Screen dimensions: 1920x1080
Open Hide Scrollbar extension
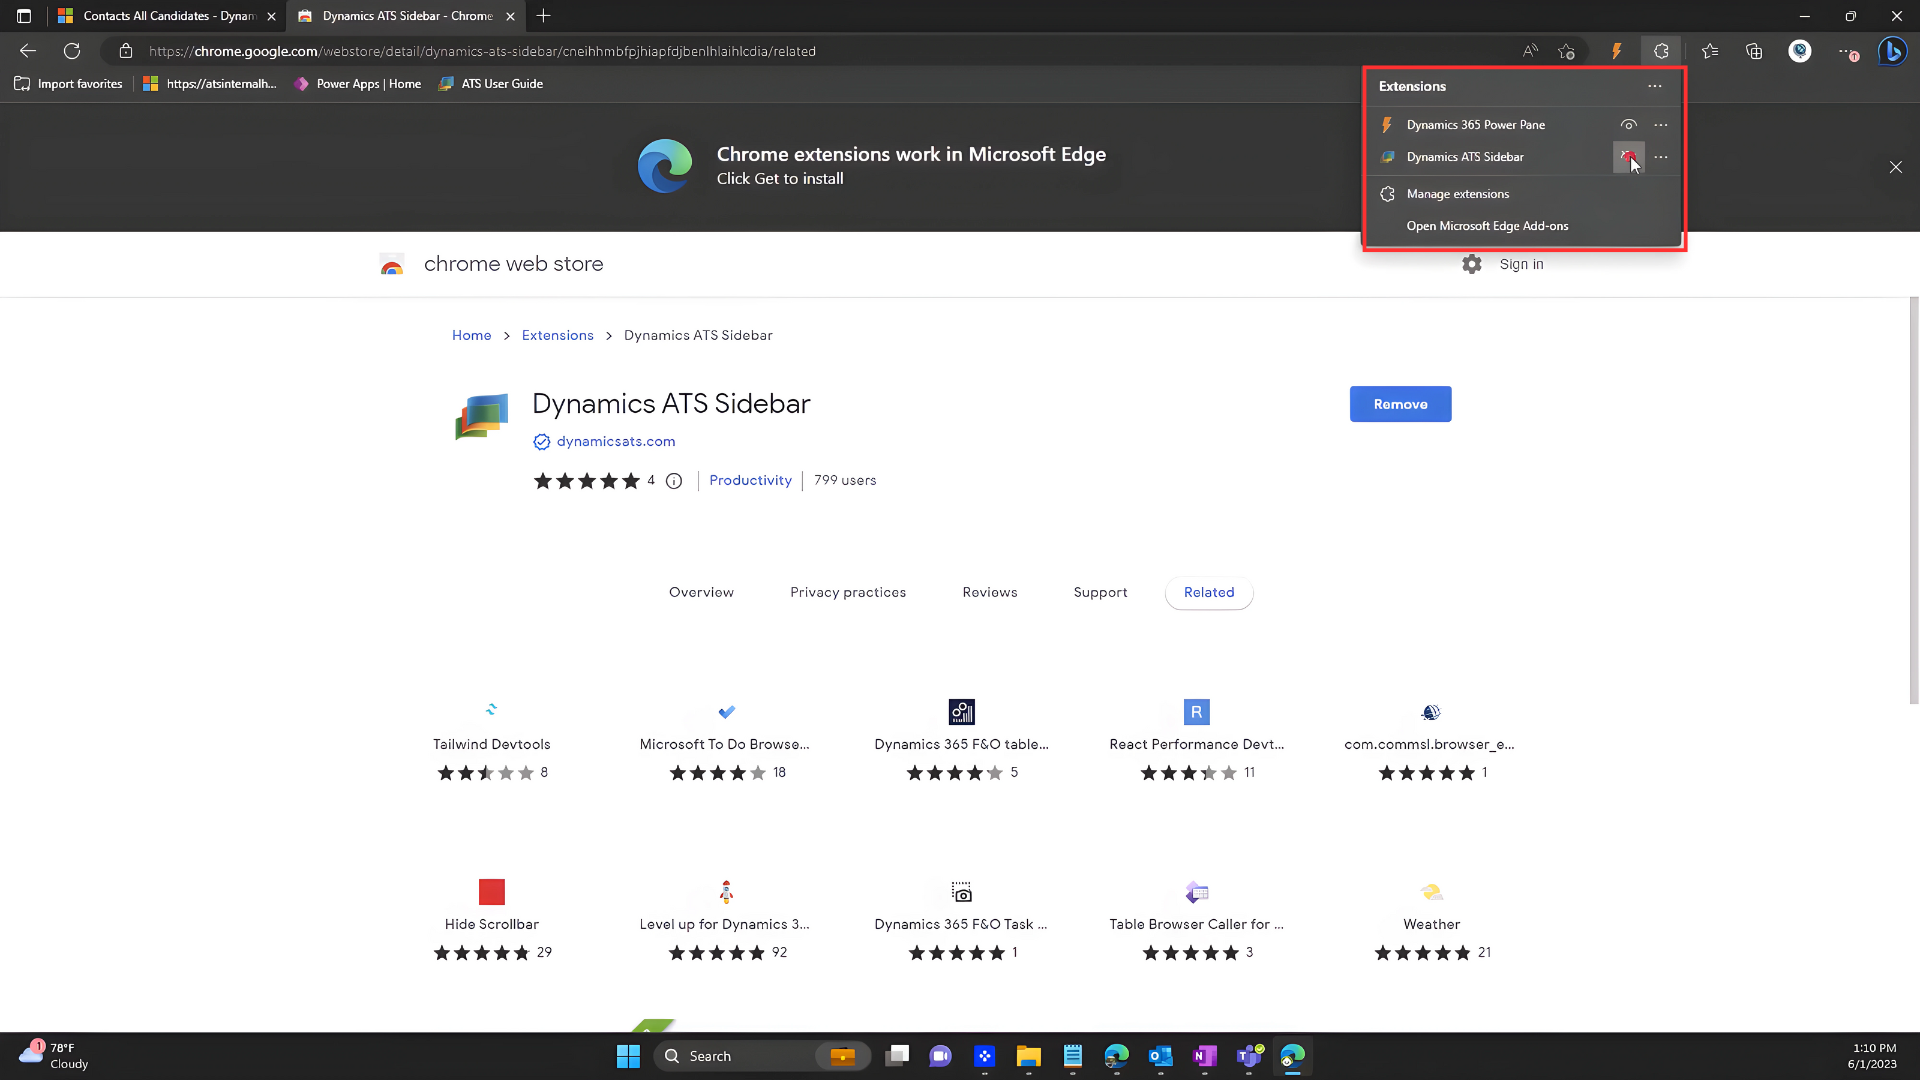[491, 921]
